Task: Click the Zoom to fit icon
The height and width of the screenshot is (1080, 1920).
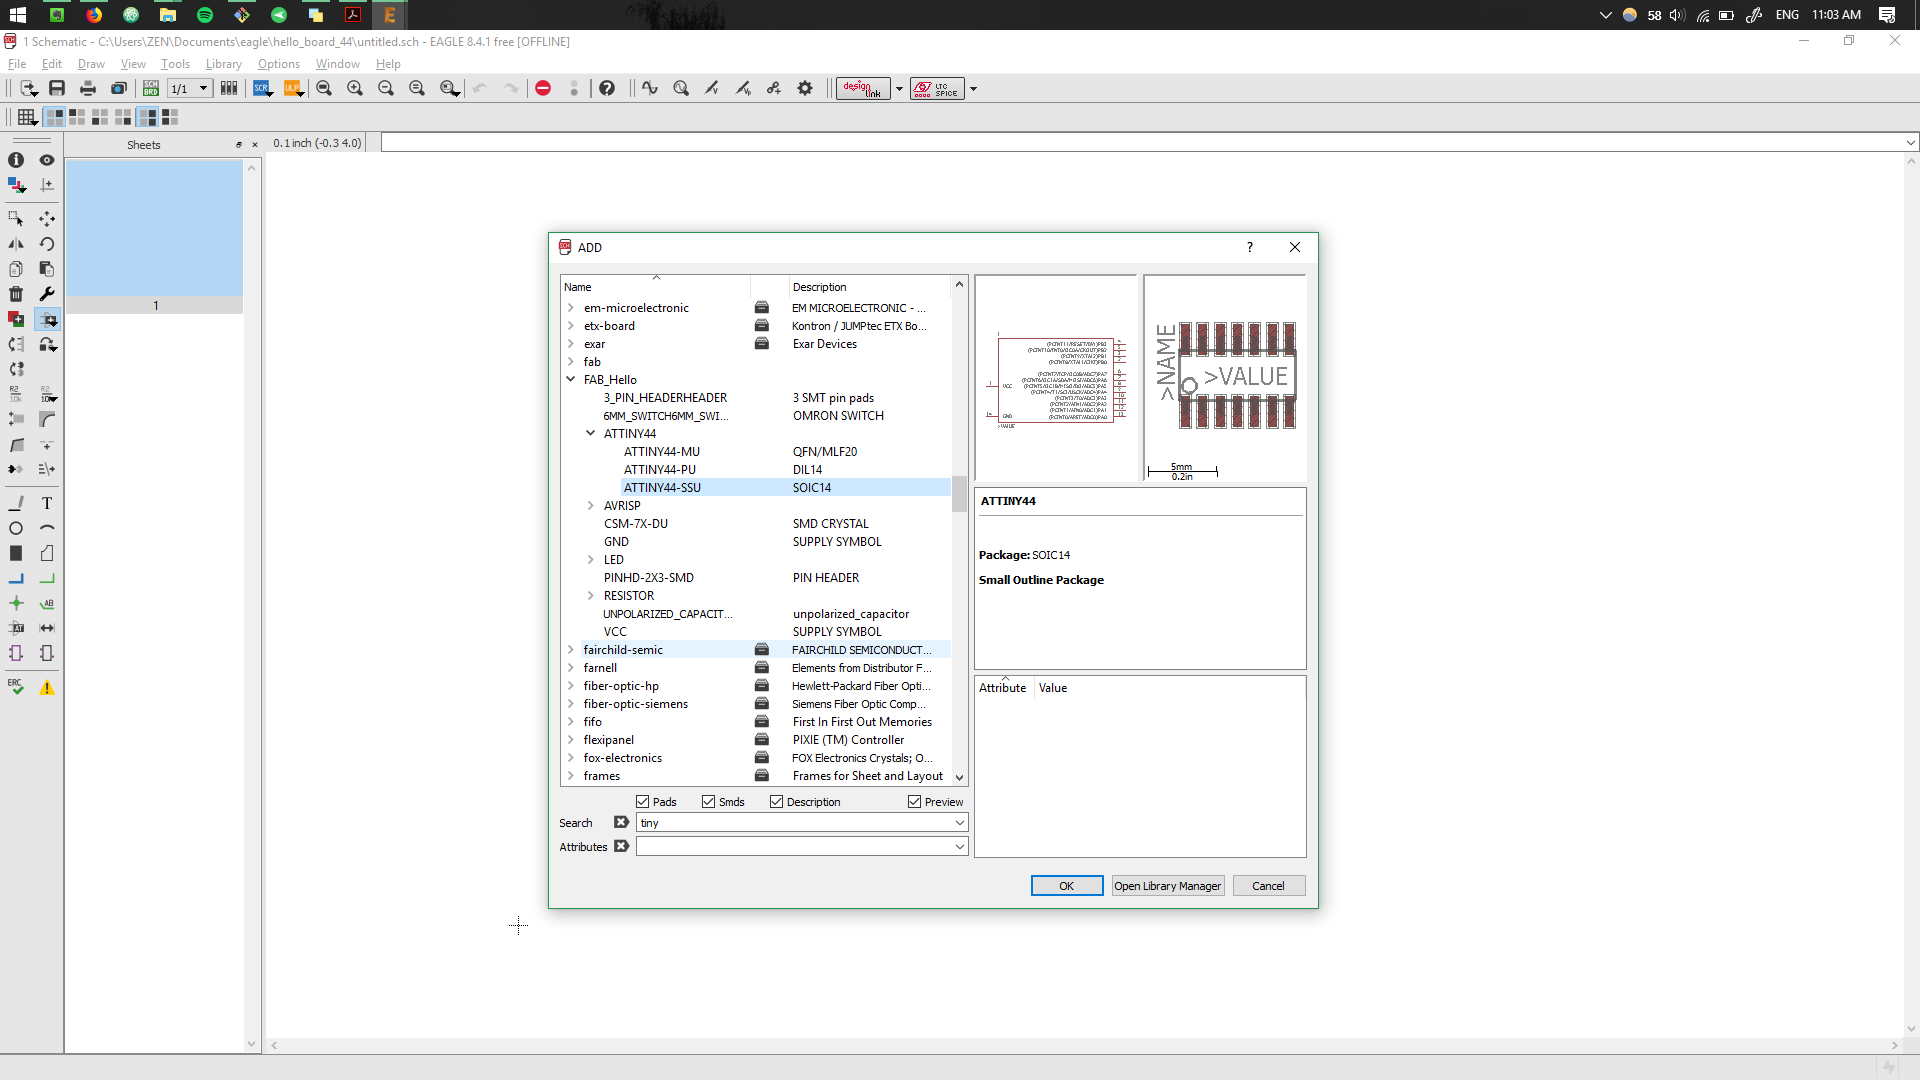Action: (324, 88)
